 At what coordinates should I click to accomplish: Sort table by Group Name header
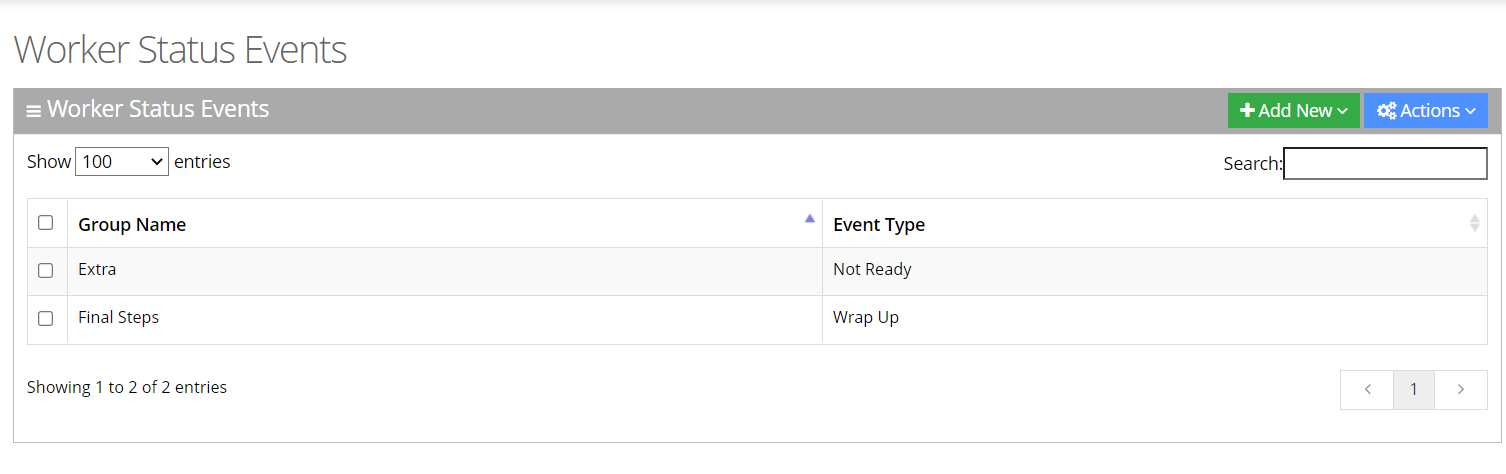132,225
